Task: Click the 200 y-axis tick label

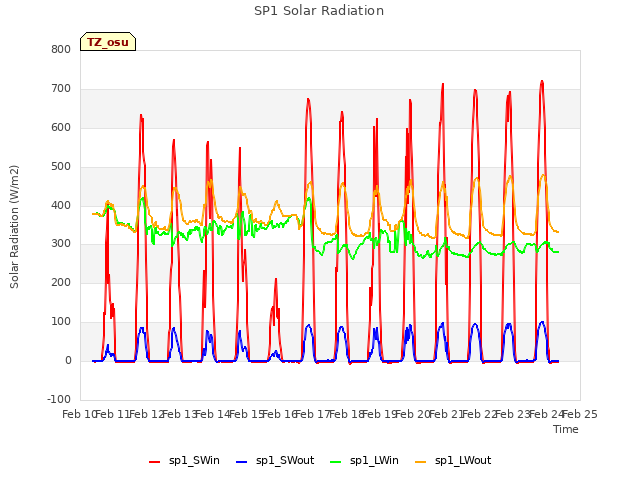Action: click(x=61, y=282)
